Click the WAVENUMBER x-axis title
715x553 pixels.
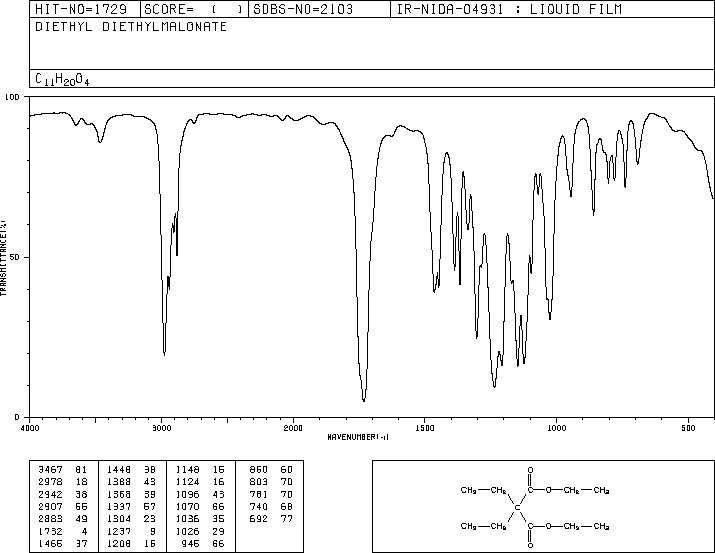pos(358,437)
